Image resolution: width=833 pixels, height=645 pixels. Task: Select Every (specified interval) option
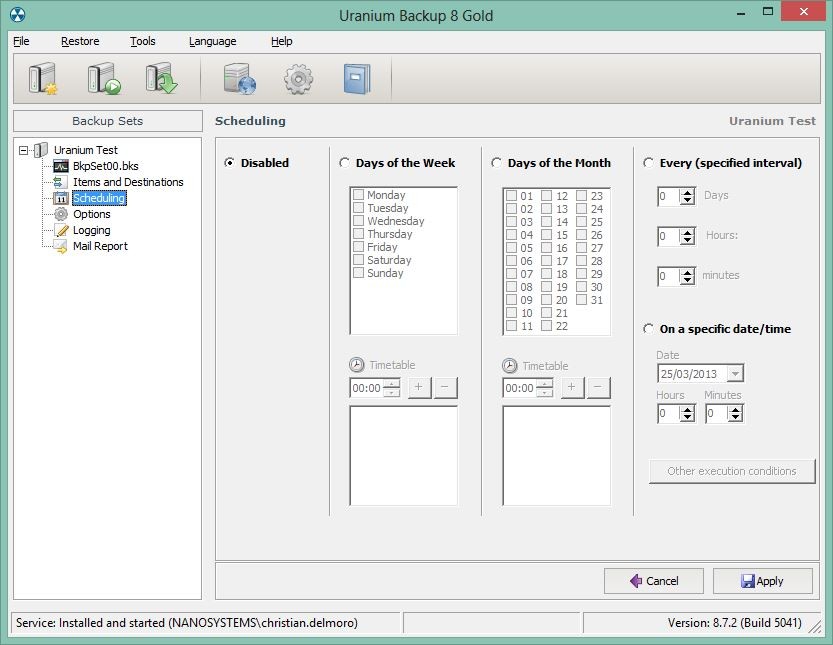click(x=648, y=163)
